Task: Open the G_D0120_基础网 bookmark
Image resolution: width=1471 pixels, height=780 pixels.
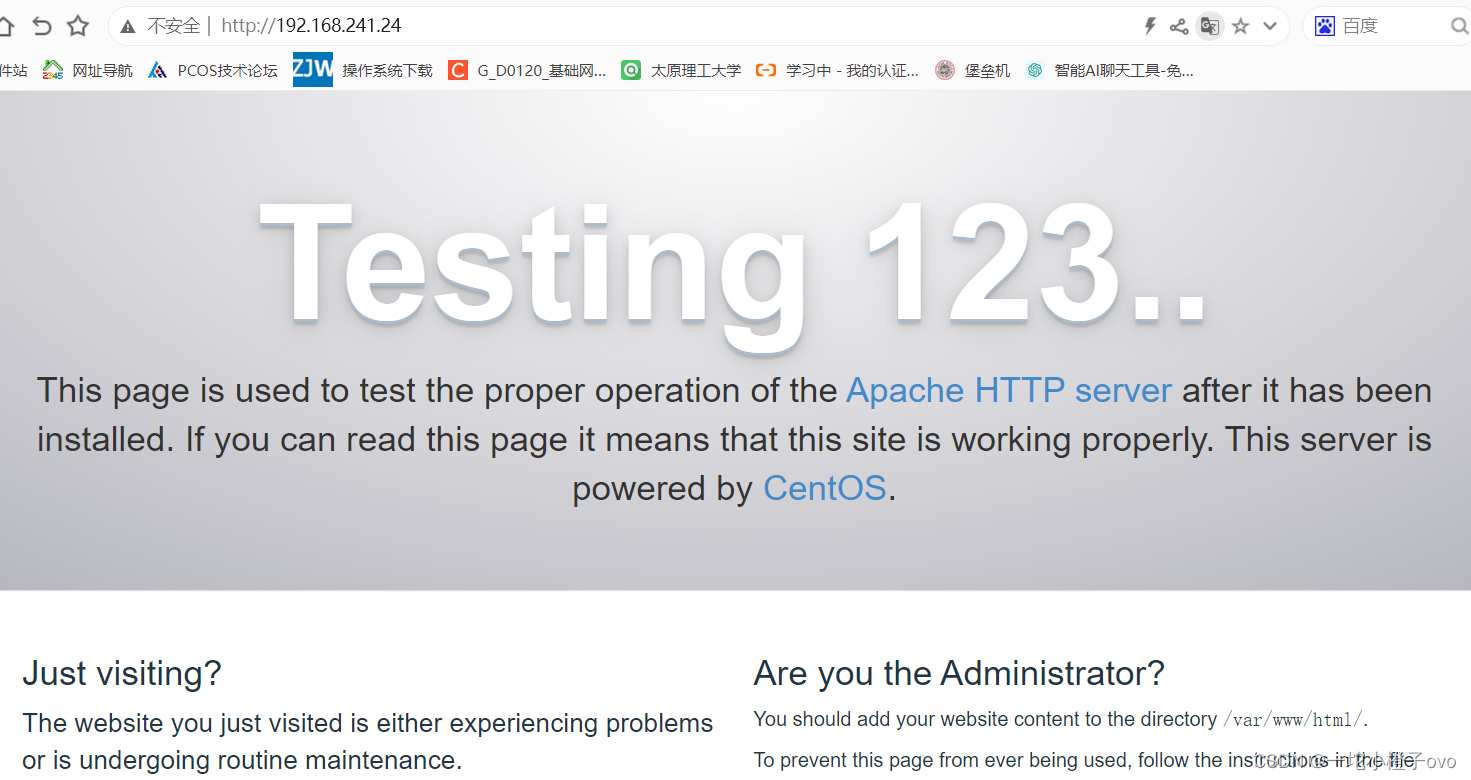Action: pos(527,70)
